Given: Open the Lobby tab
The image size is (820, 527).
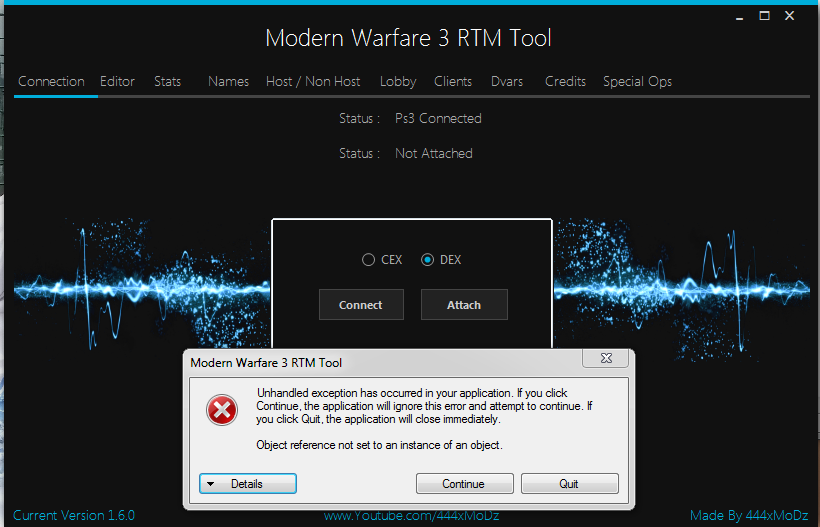Looking at the screenshot, I should (398, 82).
